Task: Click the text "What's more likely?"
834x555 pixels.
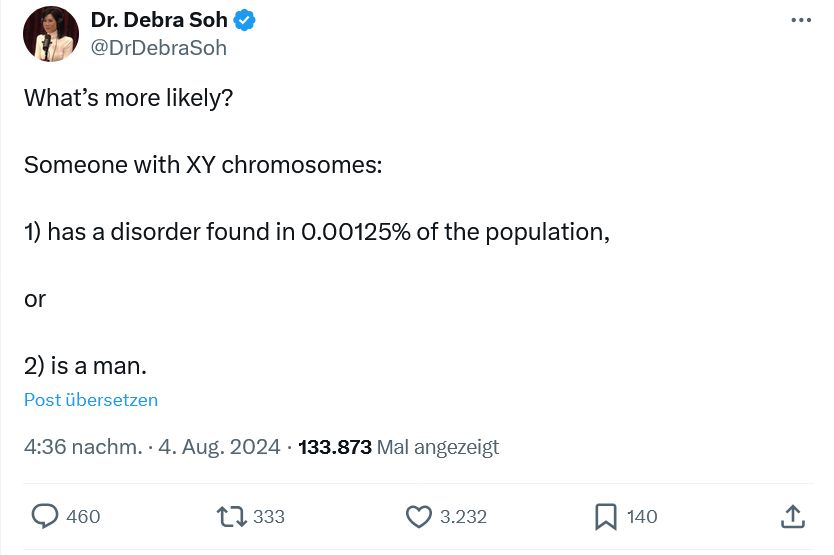Action: click(128, 99)
